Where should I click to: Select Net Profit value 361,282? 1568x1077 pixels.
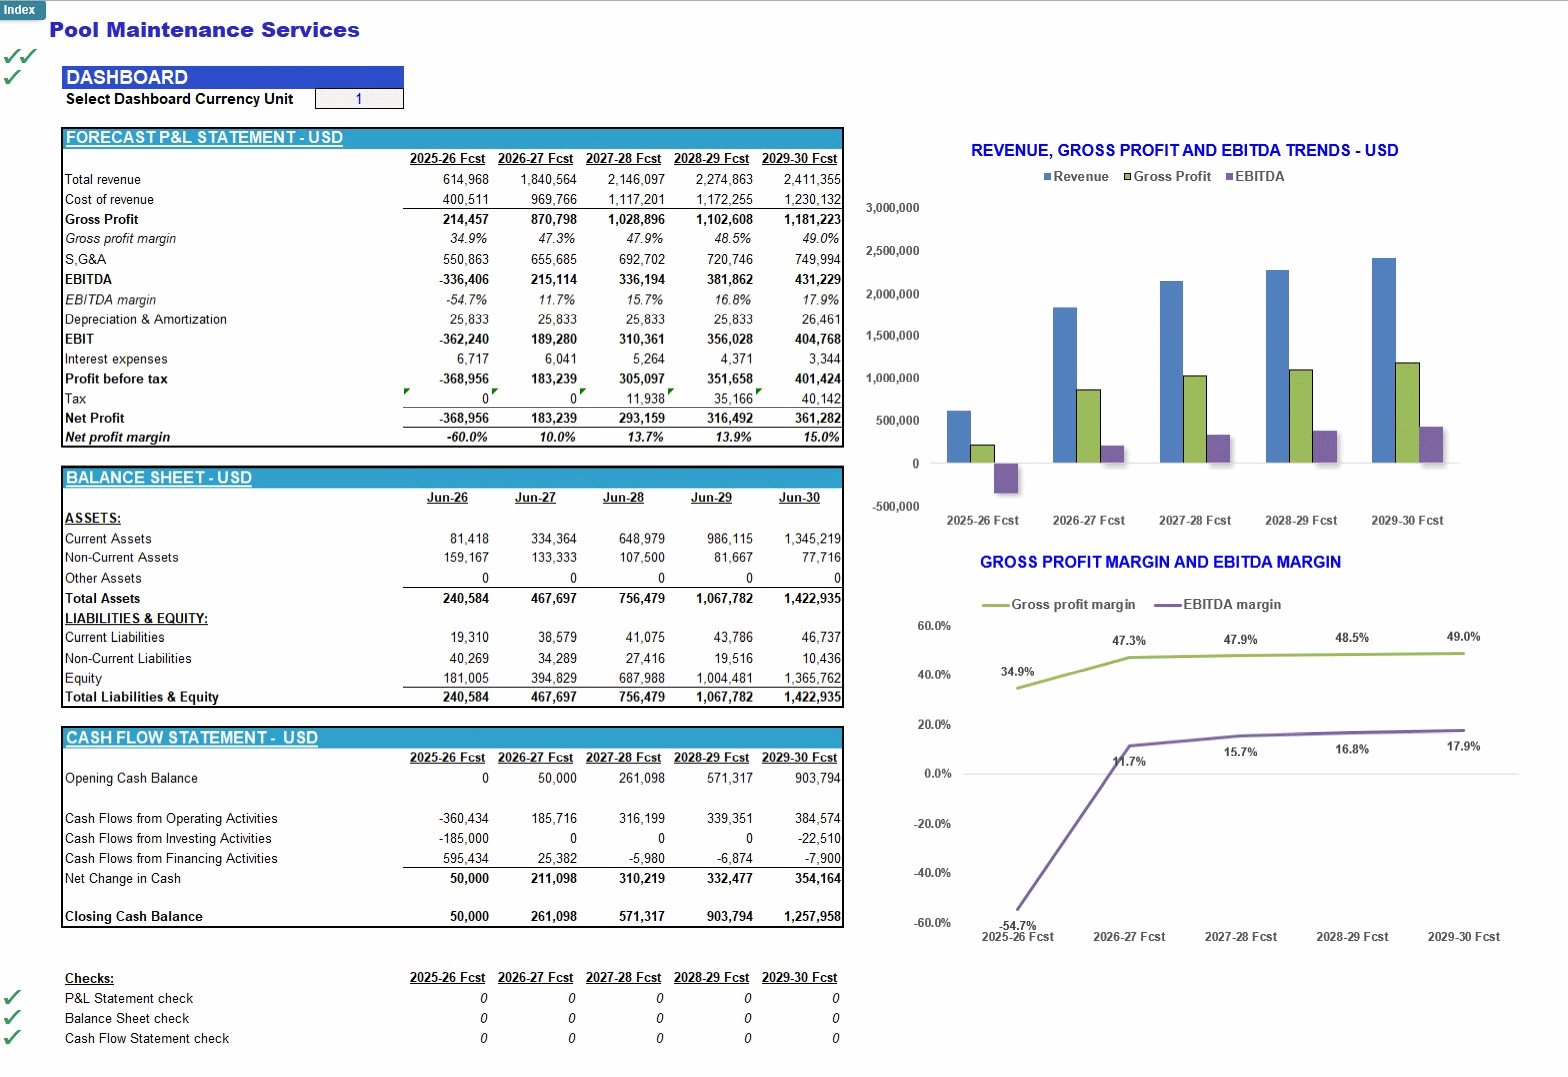coord(818,418)
